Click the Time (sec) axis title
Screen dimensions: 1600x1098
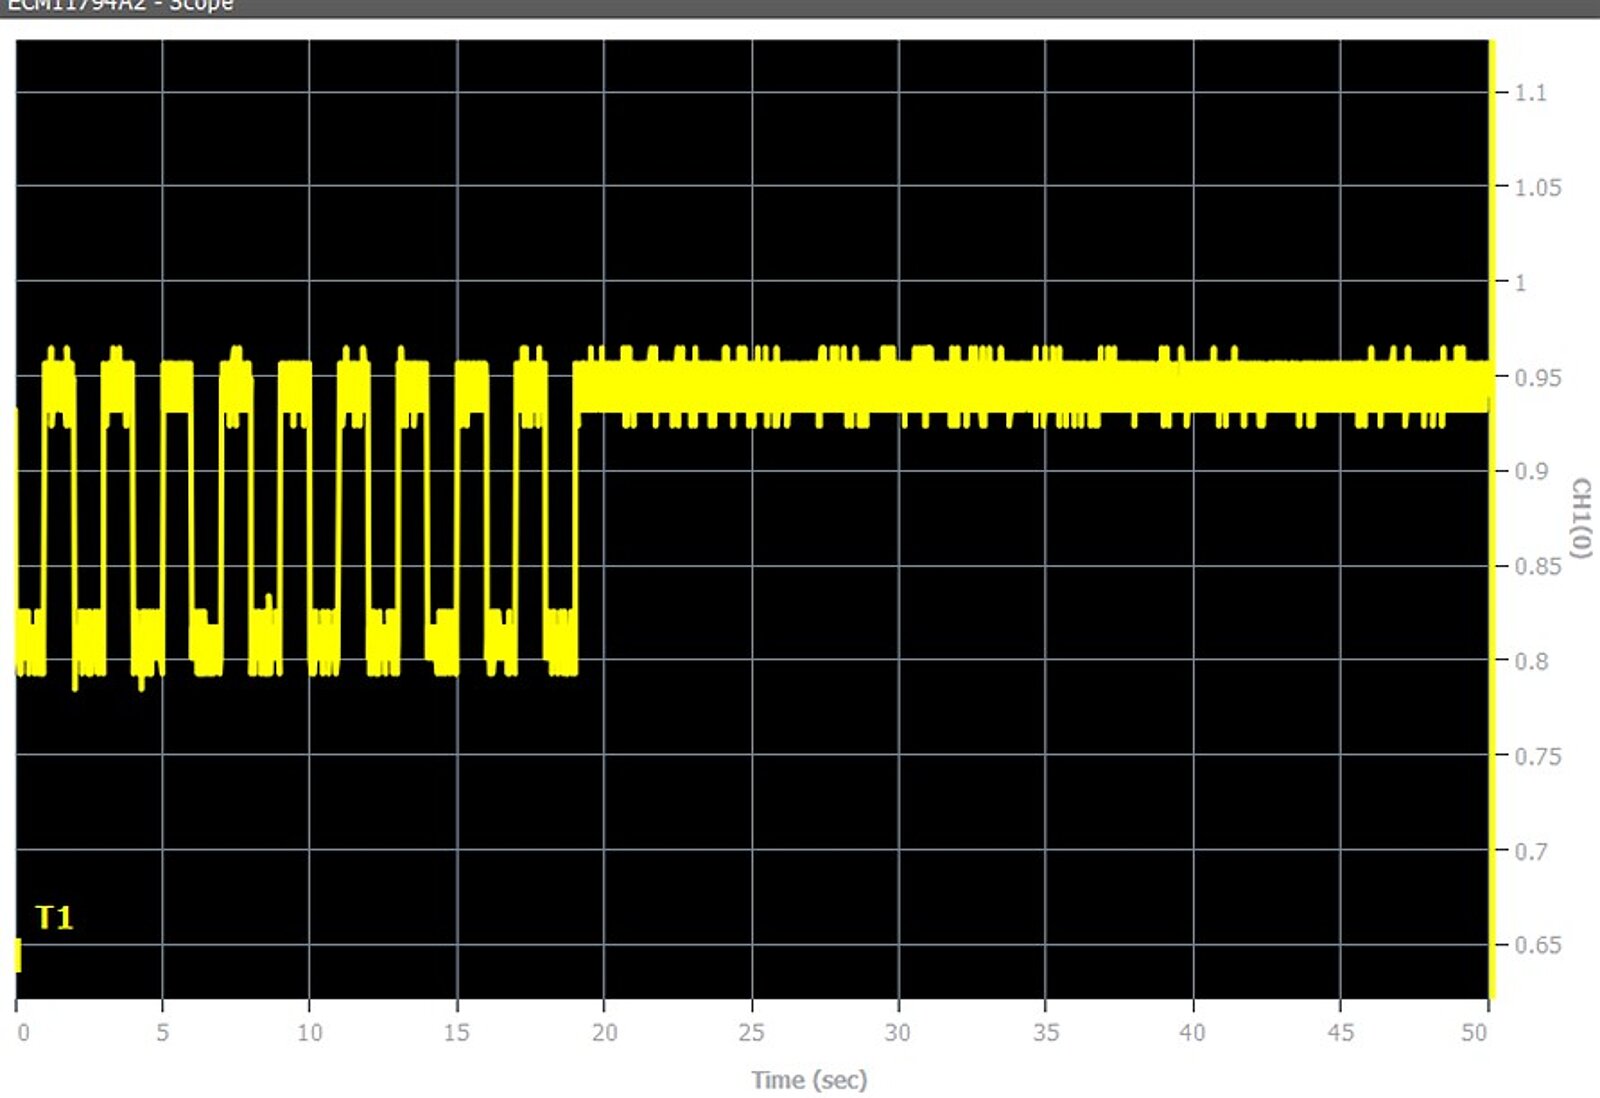(809, 1080)
